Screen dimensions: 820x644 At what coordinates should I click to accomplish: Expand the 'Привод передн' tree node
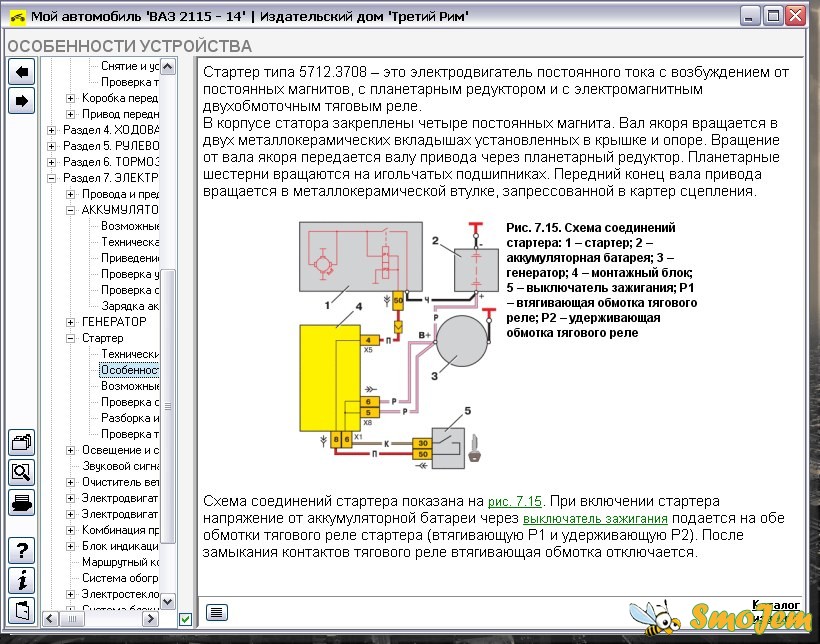tap(71, 114)
